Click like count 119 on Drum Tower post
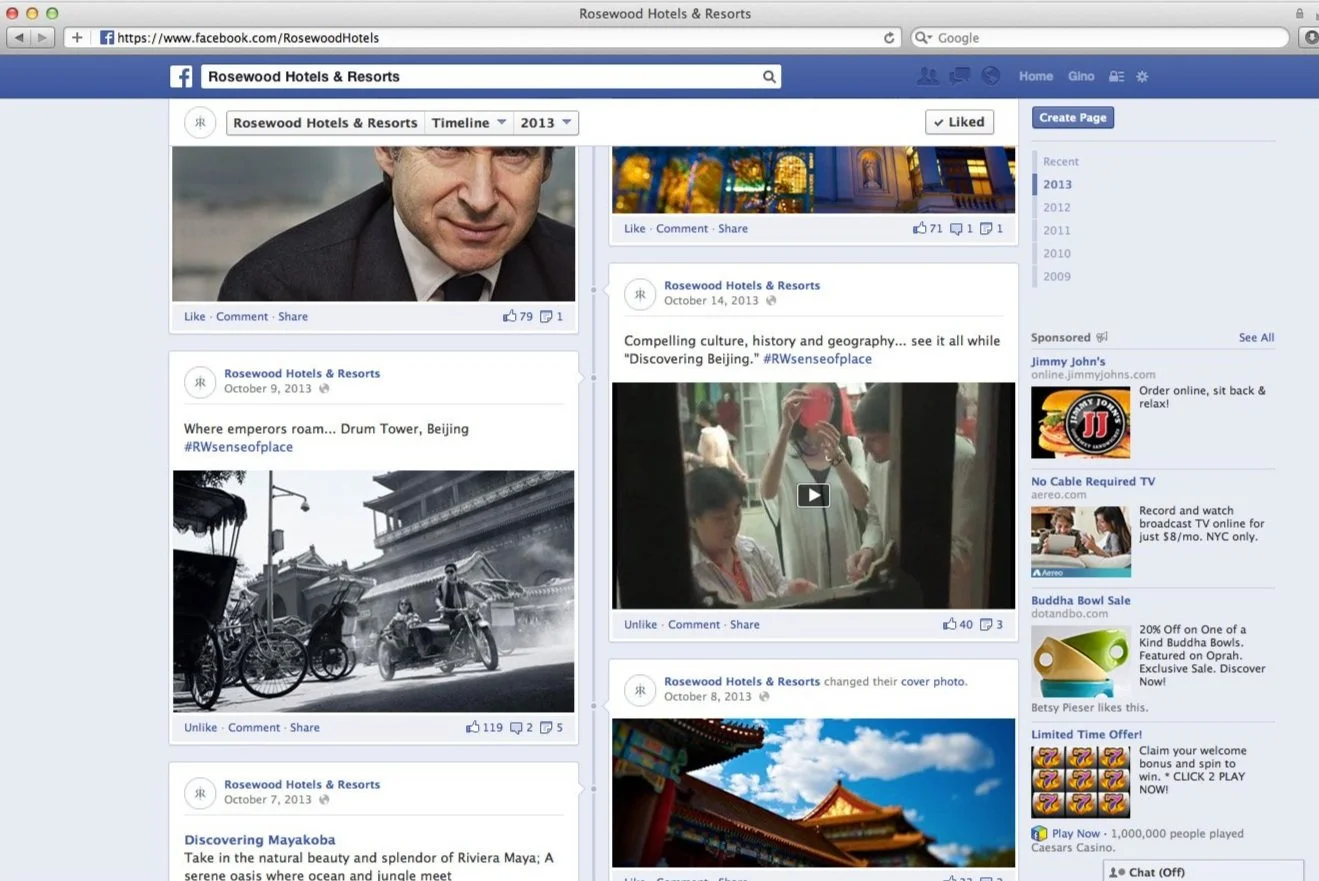The width and height of the screenshot is (1319, 881). pyautogui.click(x=484, y=727)
